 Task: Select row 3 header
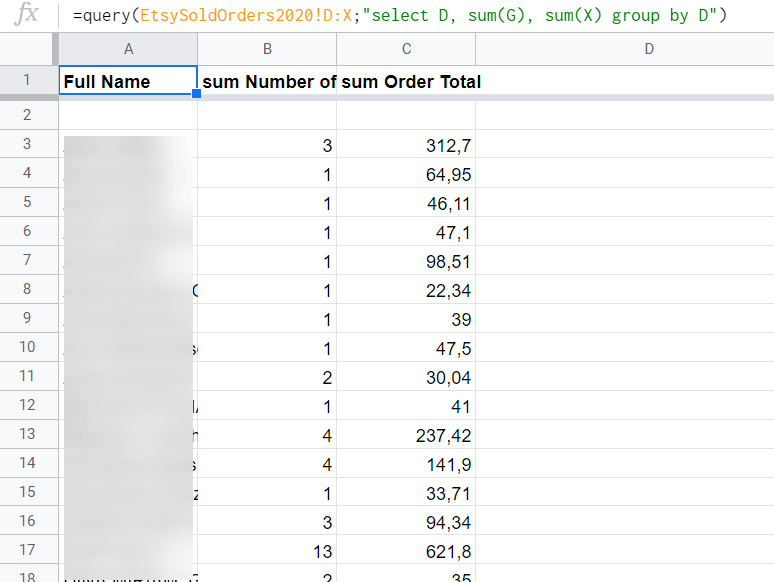coord(27,144)
